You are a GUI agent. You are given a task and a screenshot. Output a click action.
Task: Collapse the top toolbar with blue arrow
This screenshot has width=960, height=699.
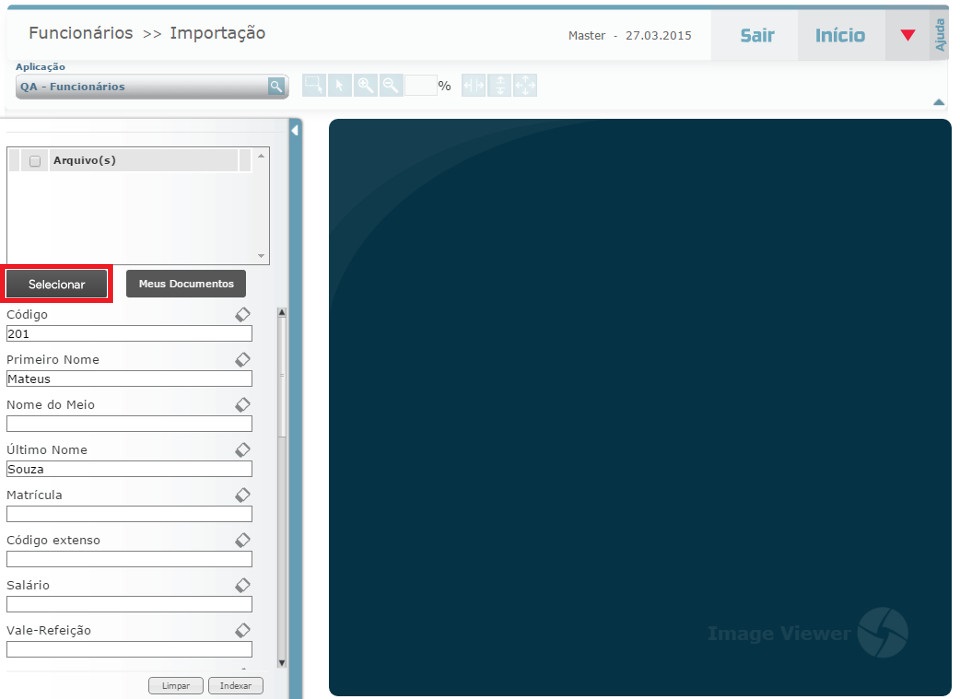pyautogui.click(x=938, y=102)
